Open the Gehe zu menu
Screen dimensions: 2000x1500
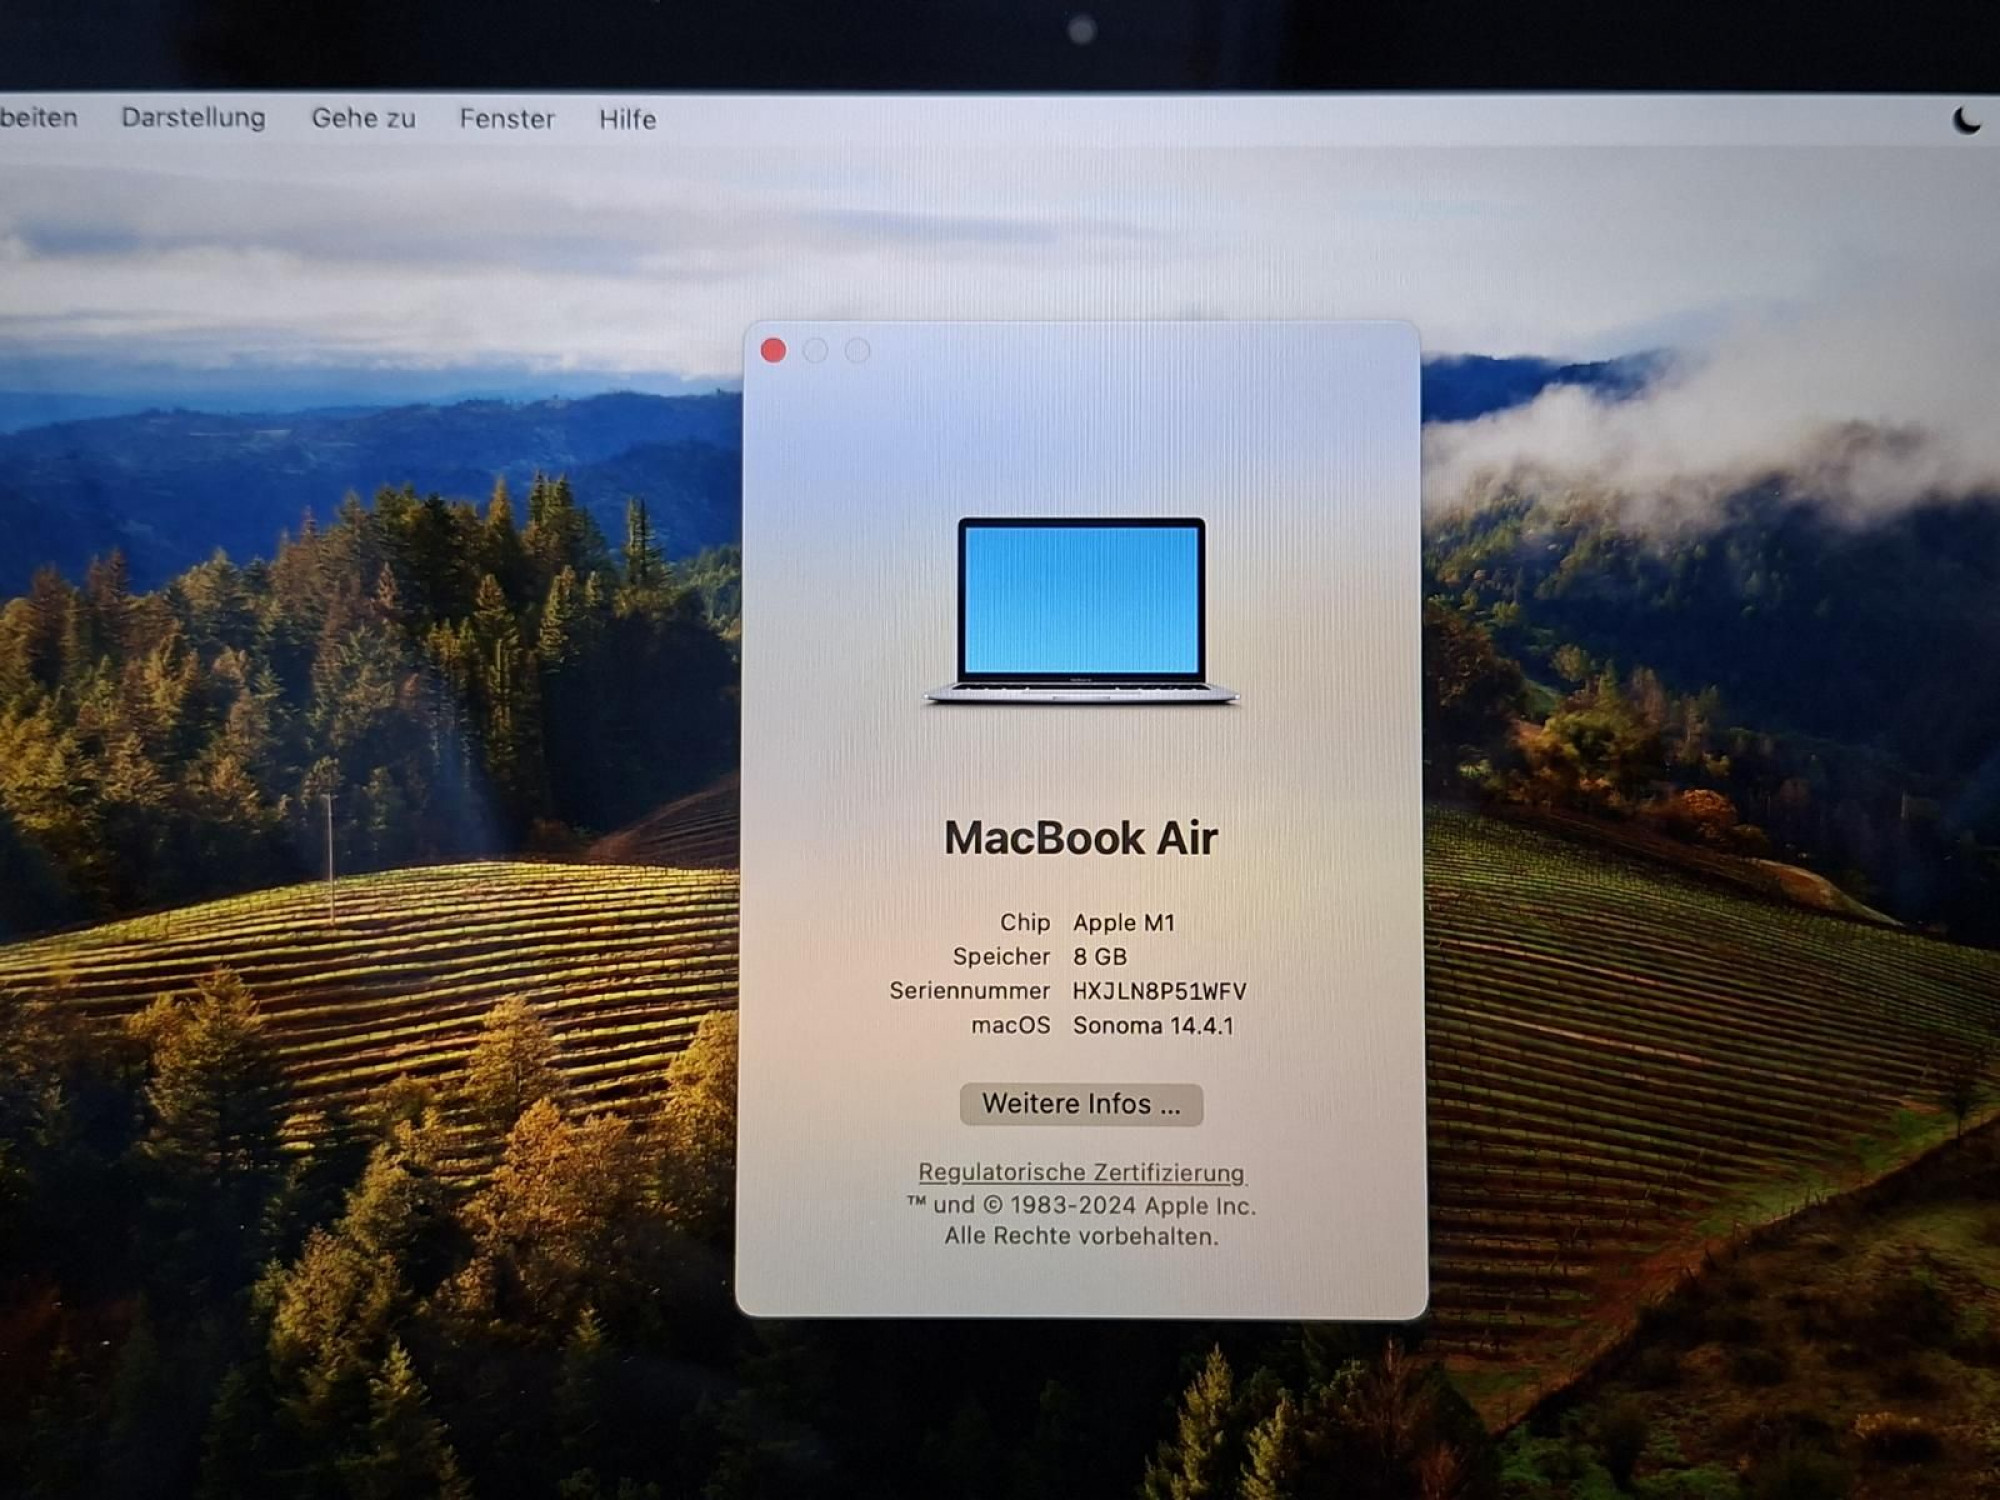tap(363, 119)
